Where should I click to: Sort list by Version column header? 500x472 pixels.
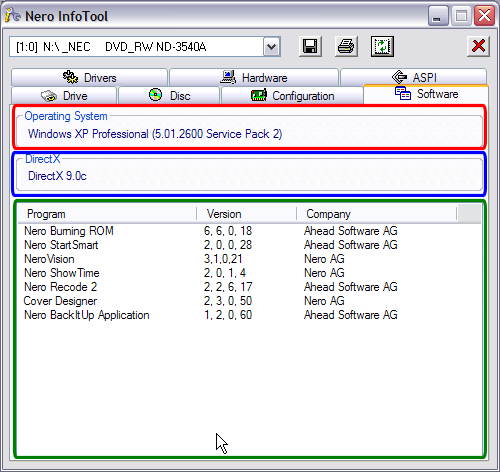pos(247,214)
